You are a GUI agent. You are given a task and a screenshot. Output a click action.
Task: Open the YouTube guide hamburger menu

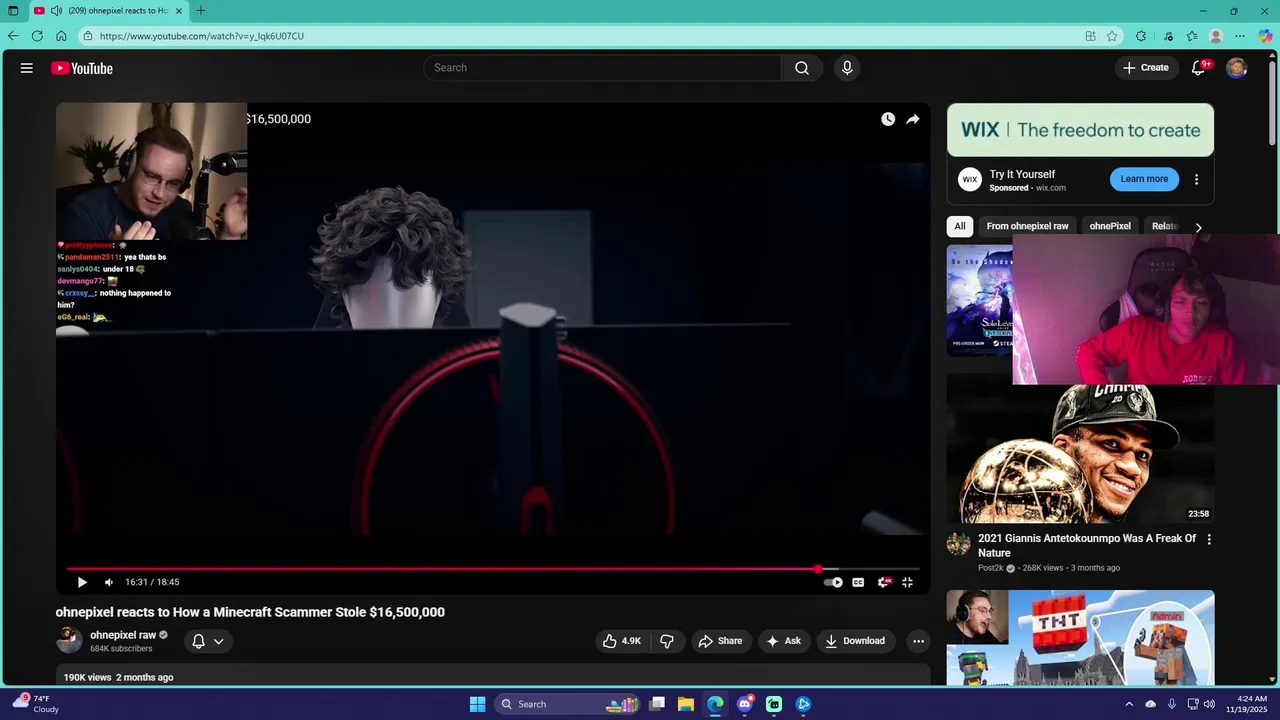(27, 68)
